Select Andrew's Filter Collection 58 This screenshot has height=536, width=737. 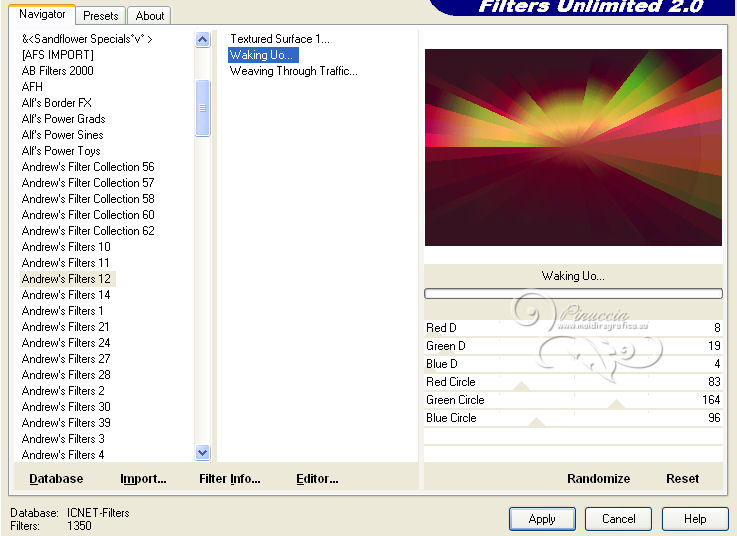pos(88,199)
